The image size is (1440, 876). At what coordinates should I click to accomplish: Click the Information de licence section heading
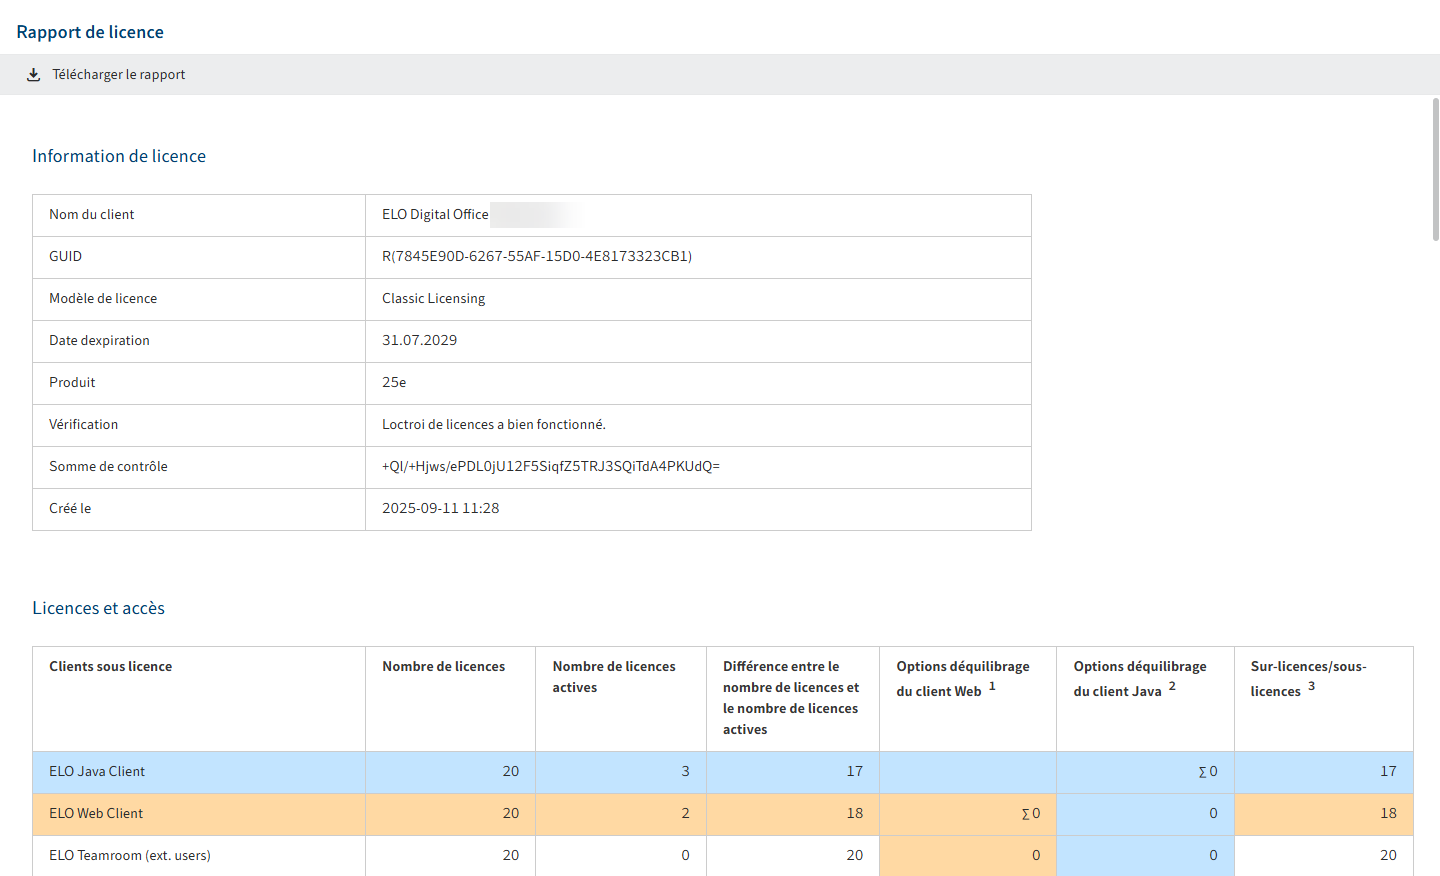click(x=119, y=156)
